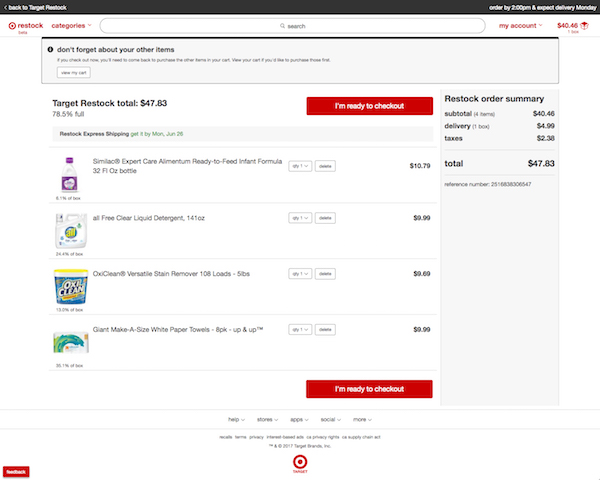The width and height of the screenshot is (600, 480).
Task: Open the paper towels product thumbnail
Action: (71, 342)
